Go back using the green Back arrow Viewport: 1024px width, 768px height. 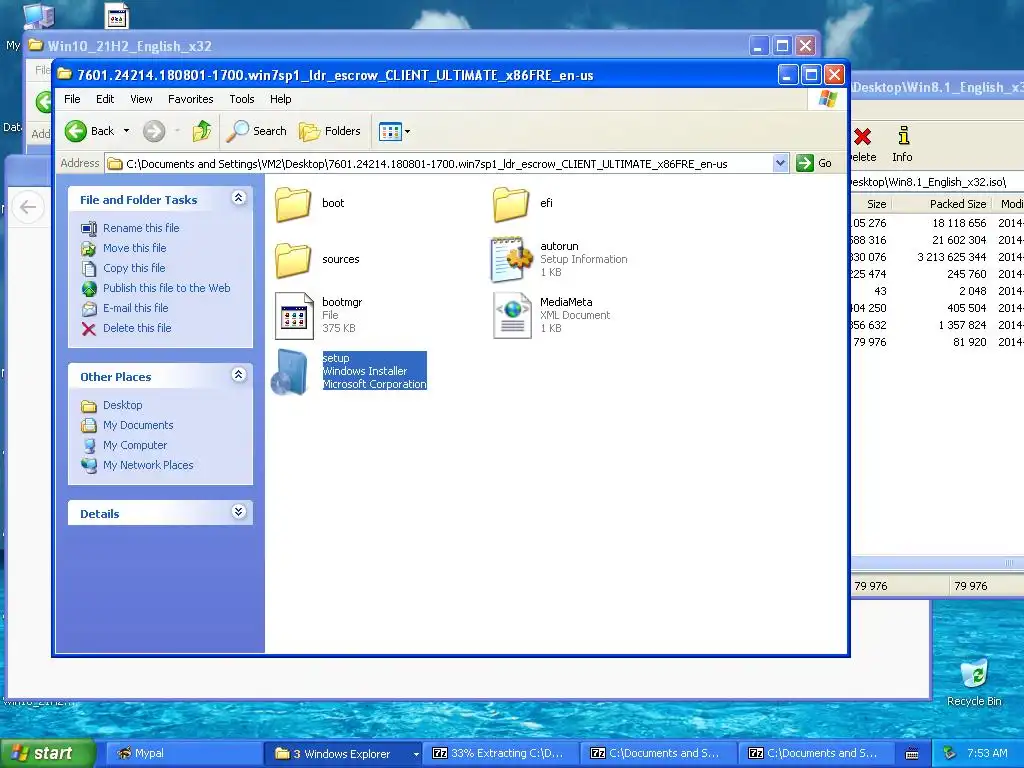(x=76, y=131)
